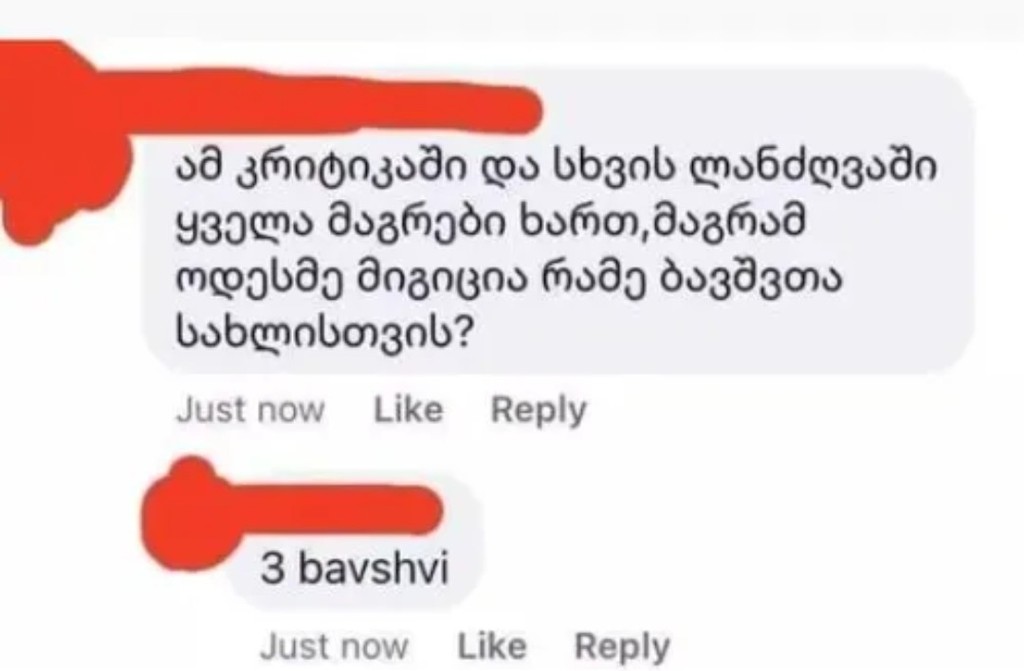Like the Georgian-language top comment
The height and width of the screenshot is (671, 1024).
pos(408,410)
